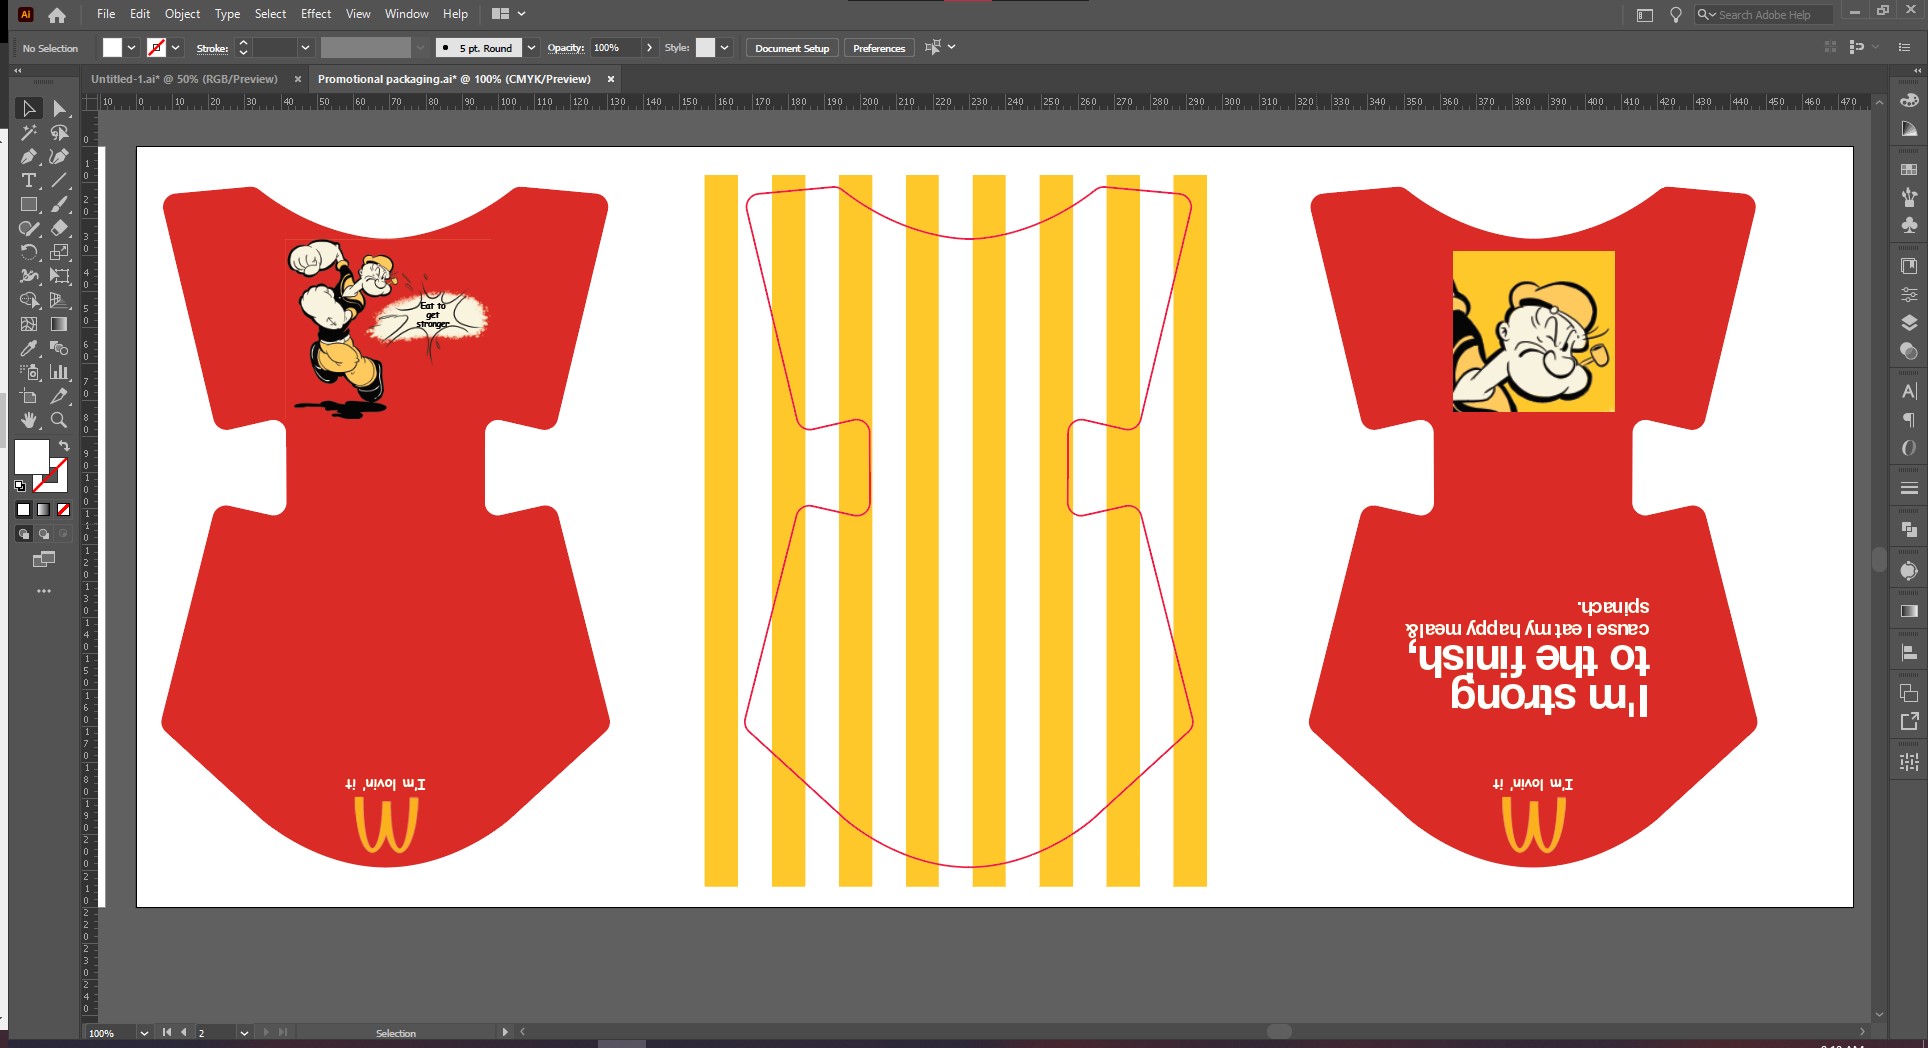Go to the Home screen
Viewport: 1928px width, 1048px height.
click(57, 14)
